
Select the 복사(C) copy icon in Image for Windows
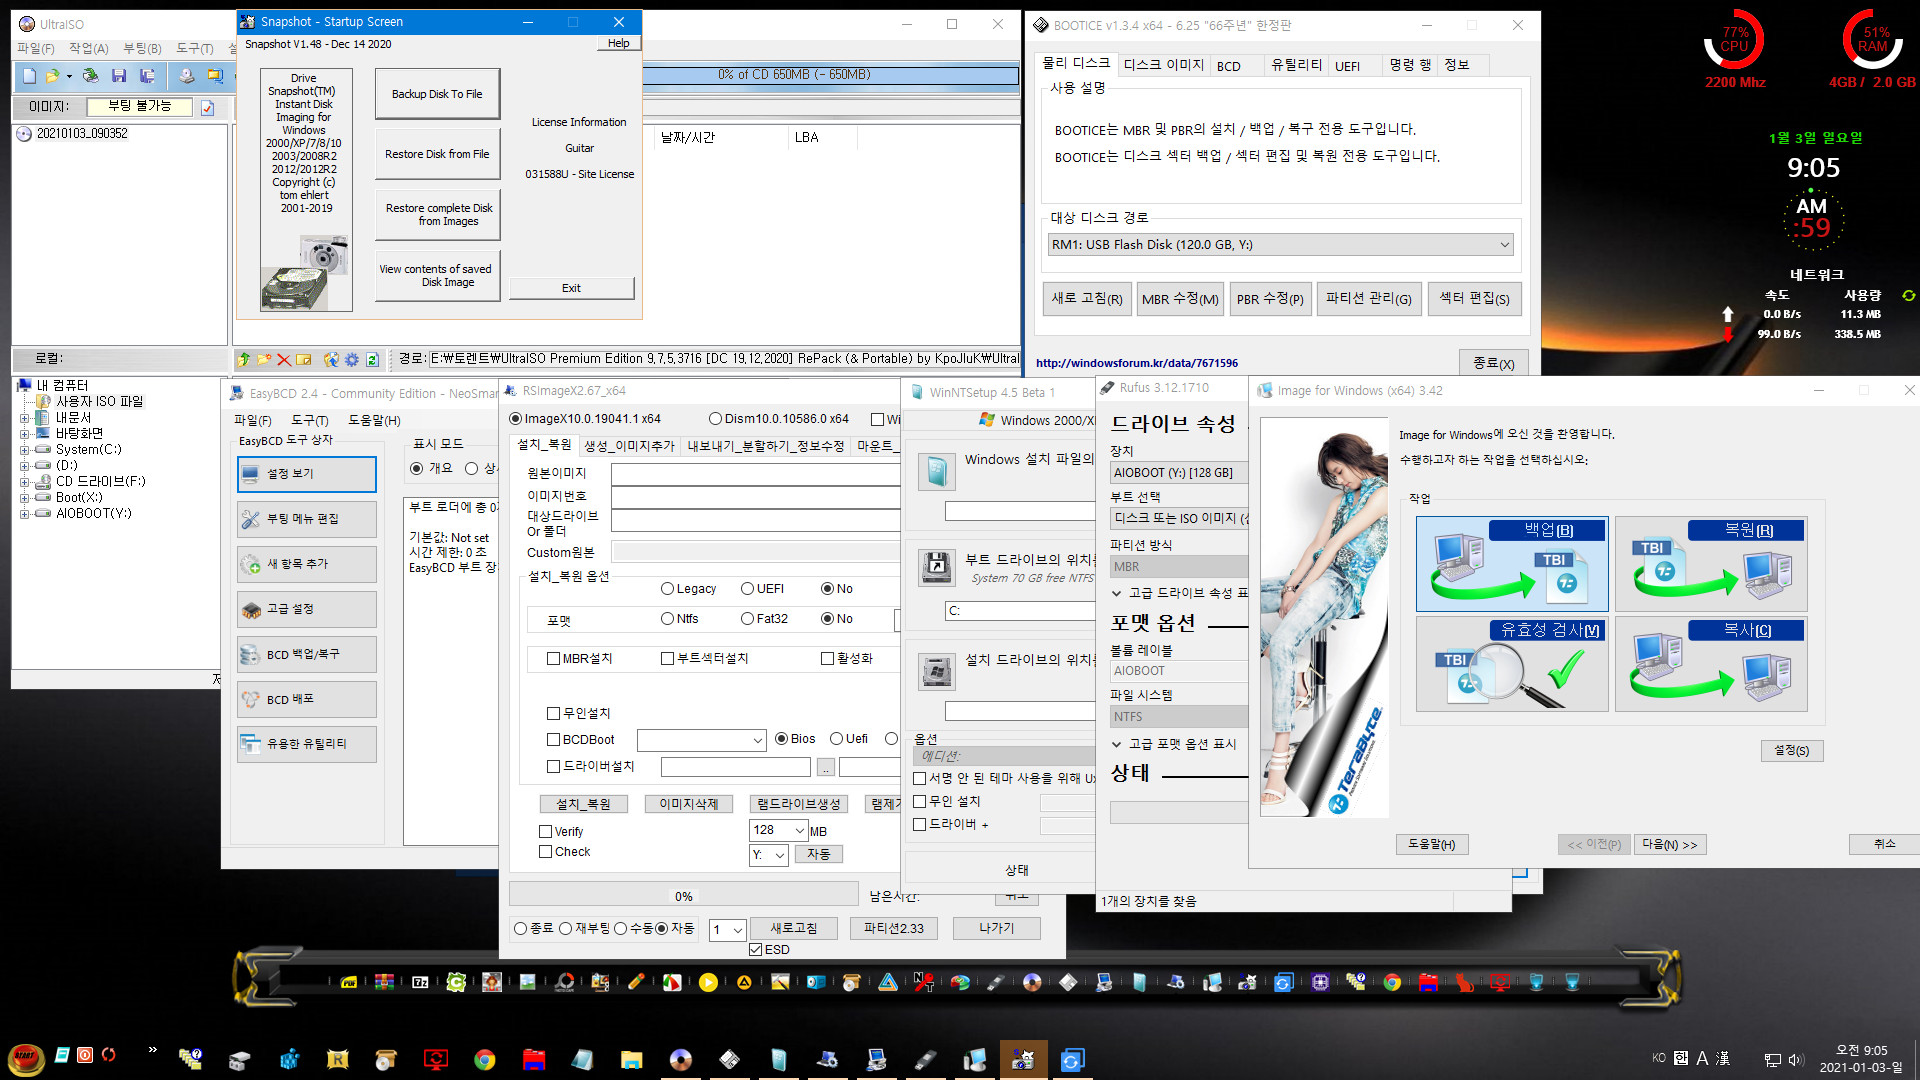(1710, 664)
